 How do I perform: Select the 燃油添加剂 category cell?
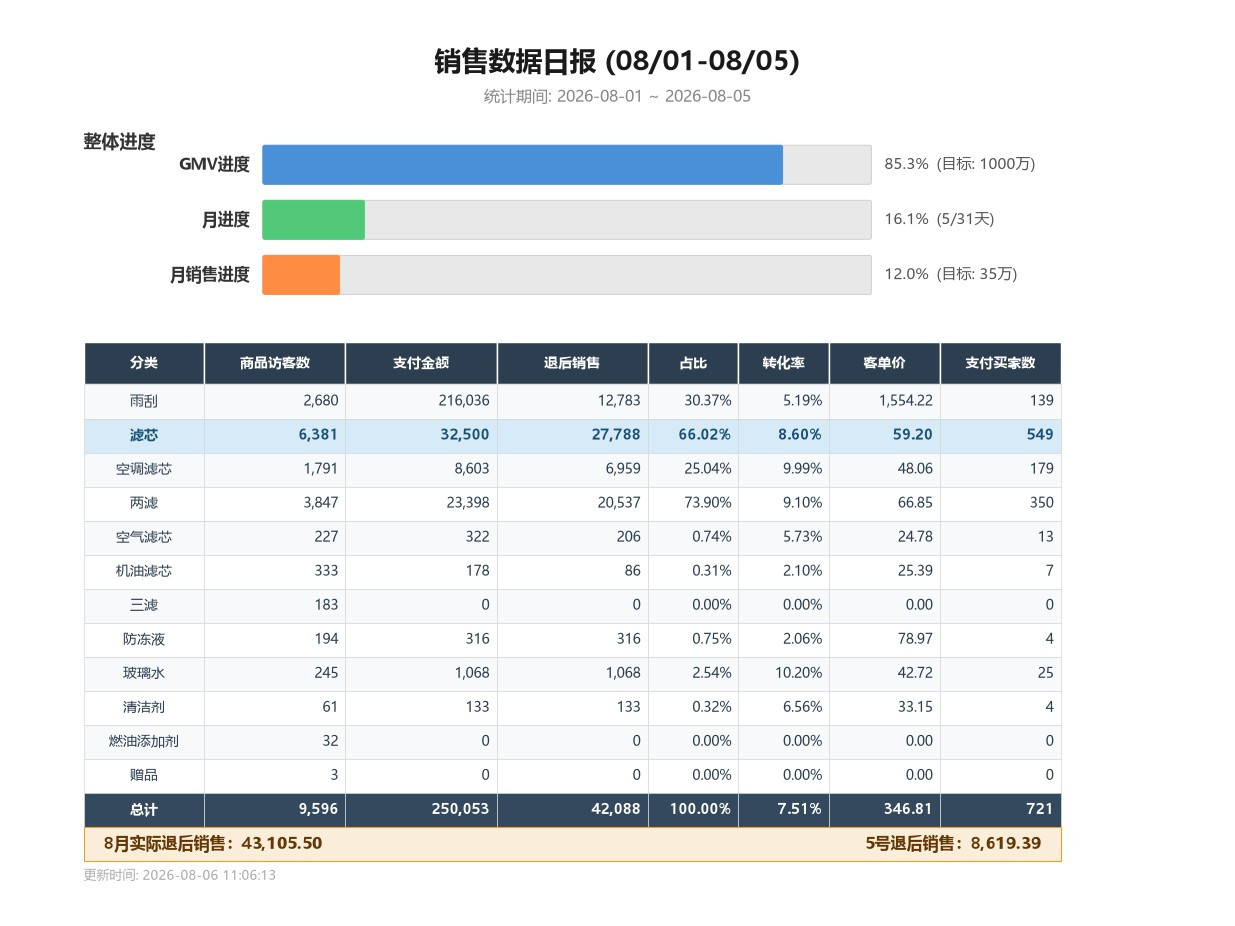point(144,741)
